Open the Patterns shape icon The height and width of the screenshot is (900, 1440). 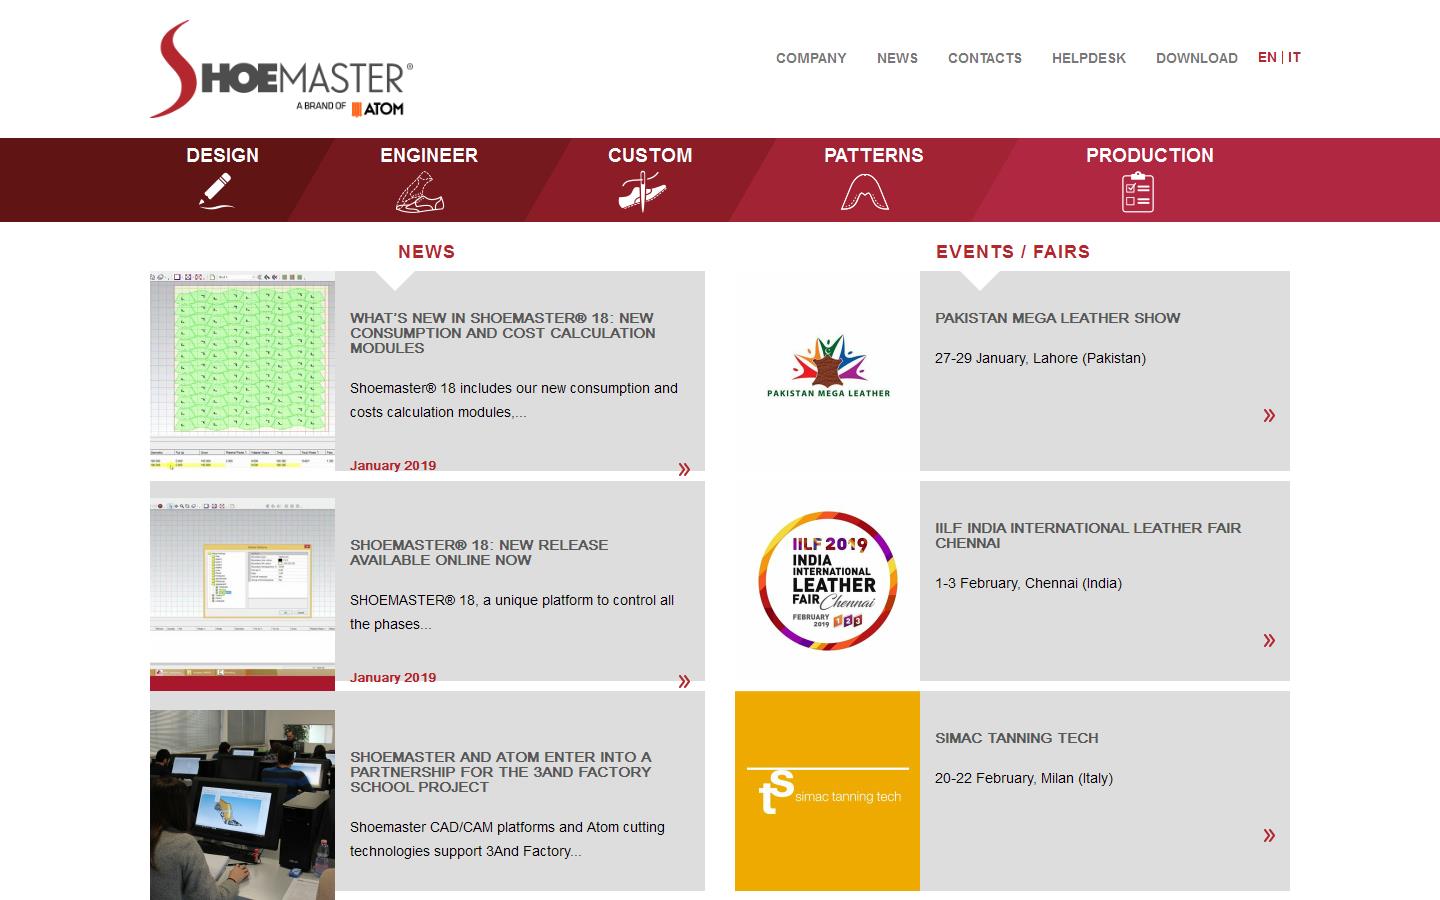click(x=865, y=192)
